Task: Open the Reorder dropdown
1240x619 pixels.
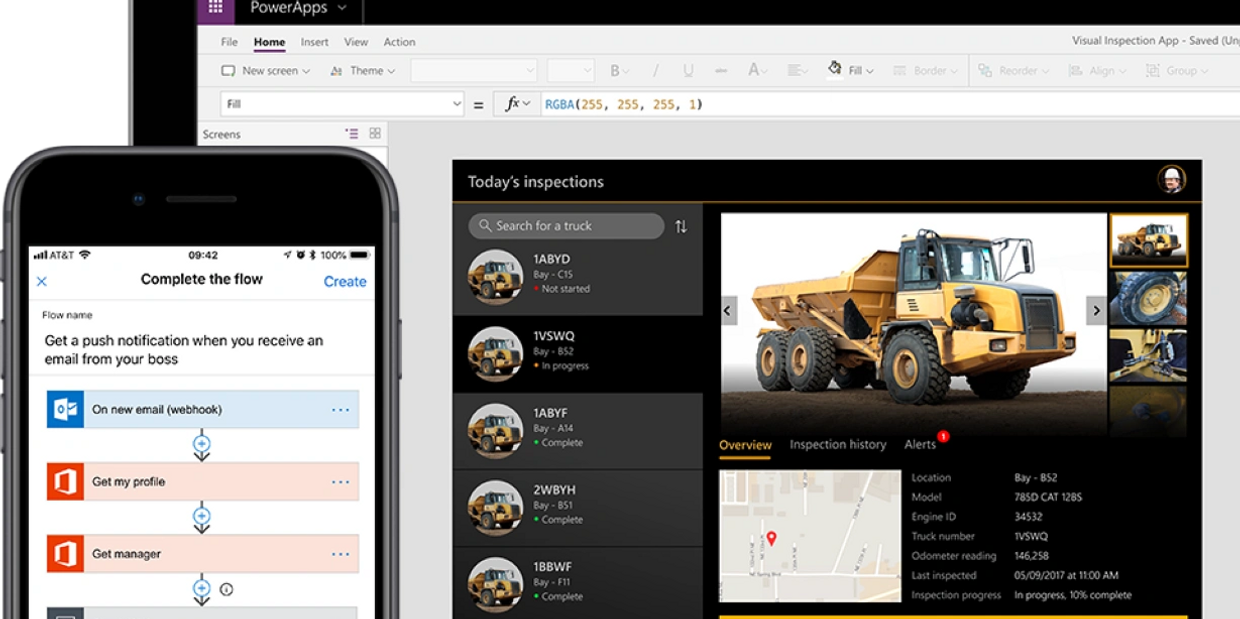Action: tap(1013, 71)
